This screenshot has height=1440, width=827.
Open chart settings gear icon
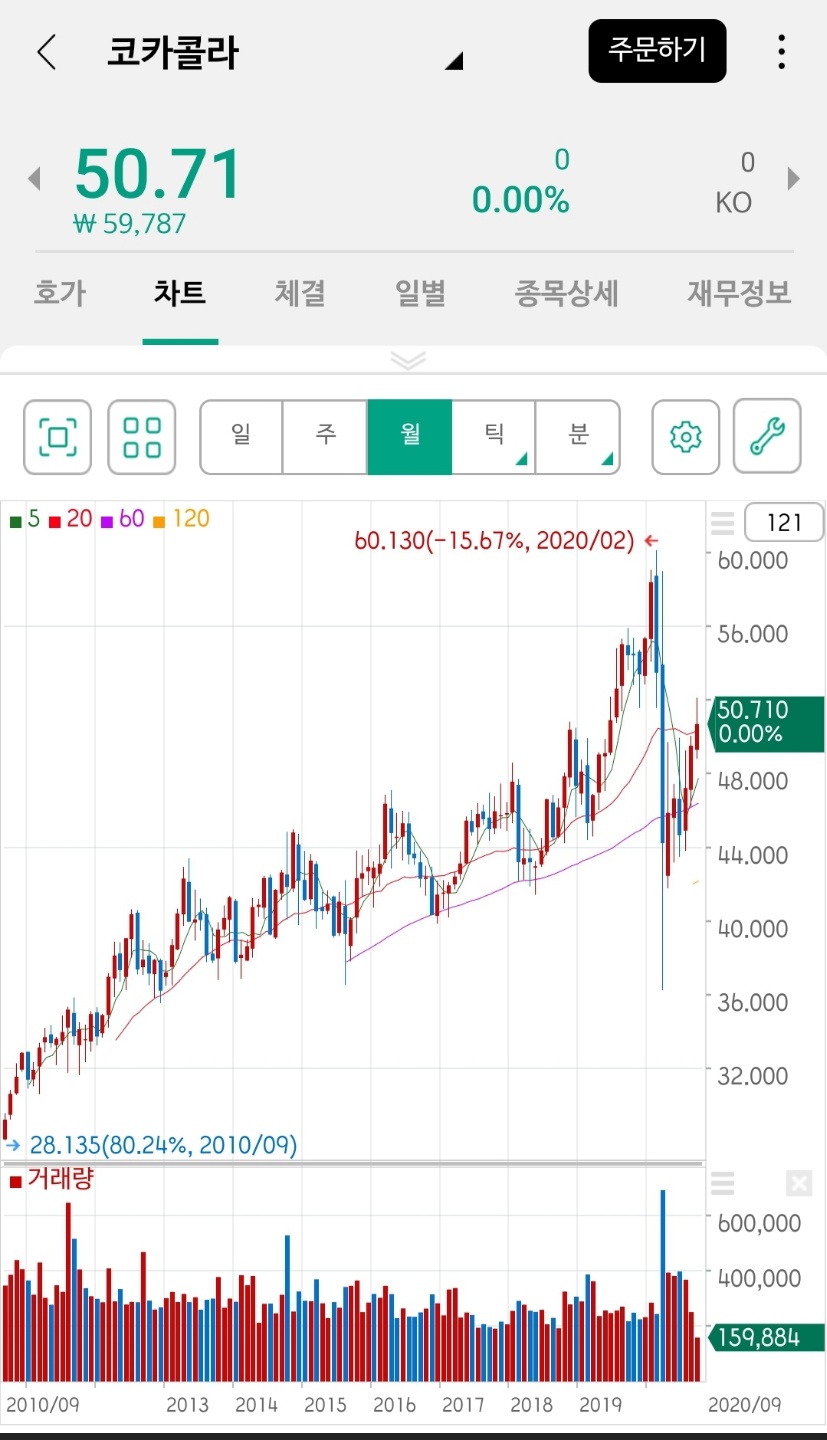pos(686,437)
